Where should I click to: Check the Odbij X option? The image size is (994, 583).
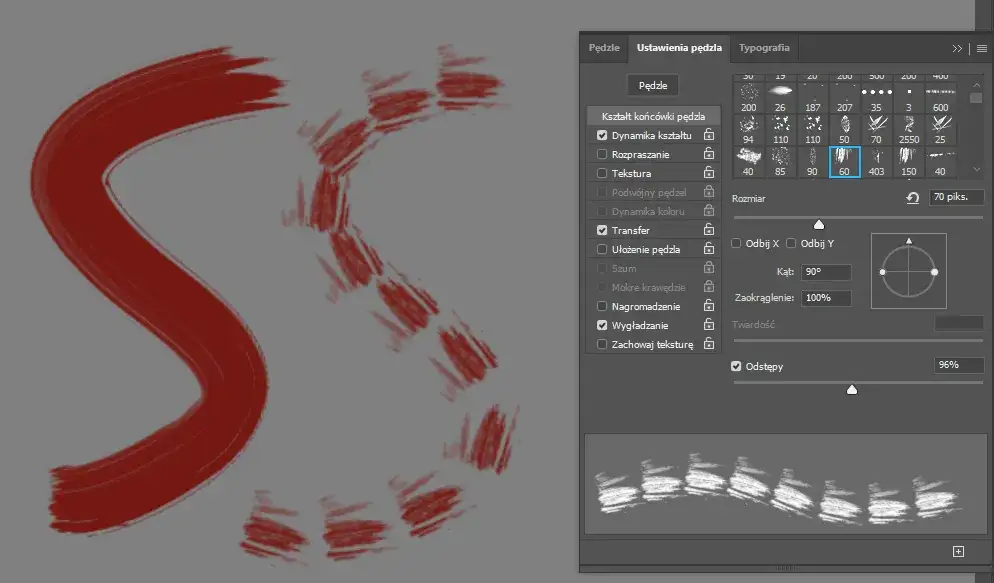[x=737, y=243]
